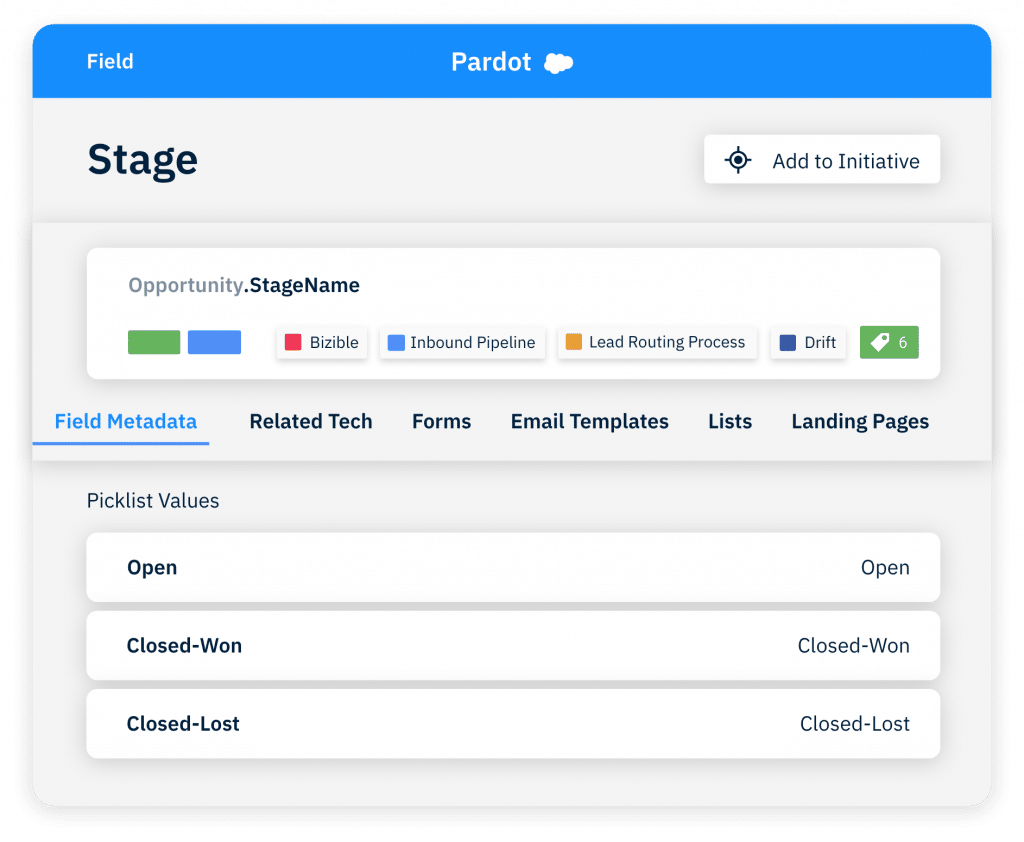Open the Forms tab
Viewport: 1024px width, 842px height.
coord(441,422)
